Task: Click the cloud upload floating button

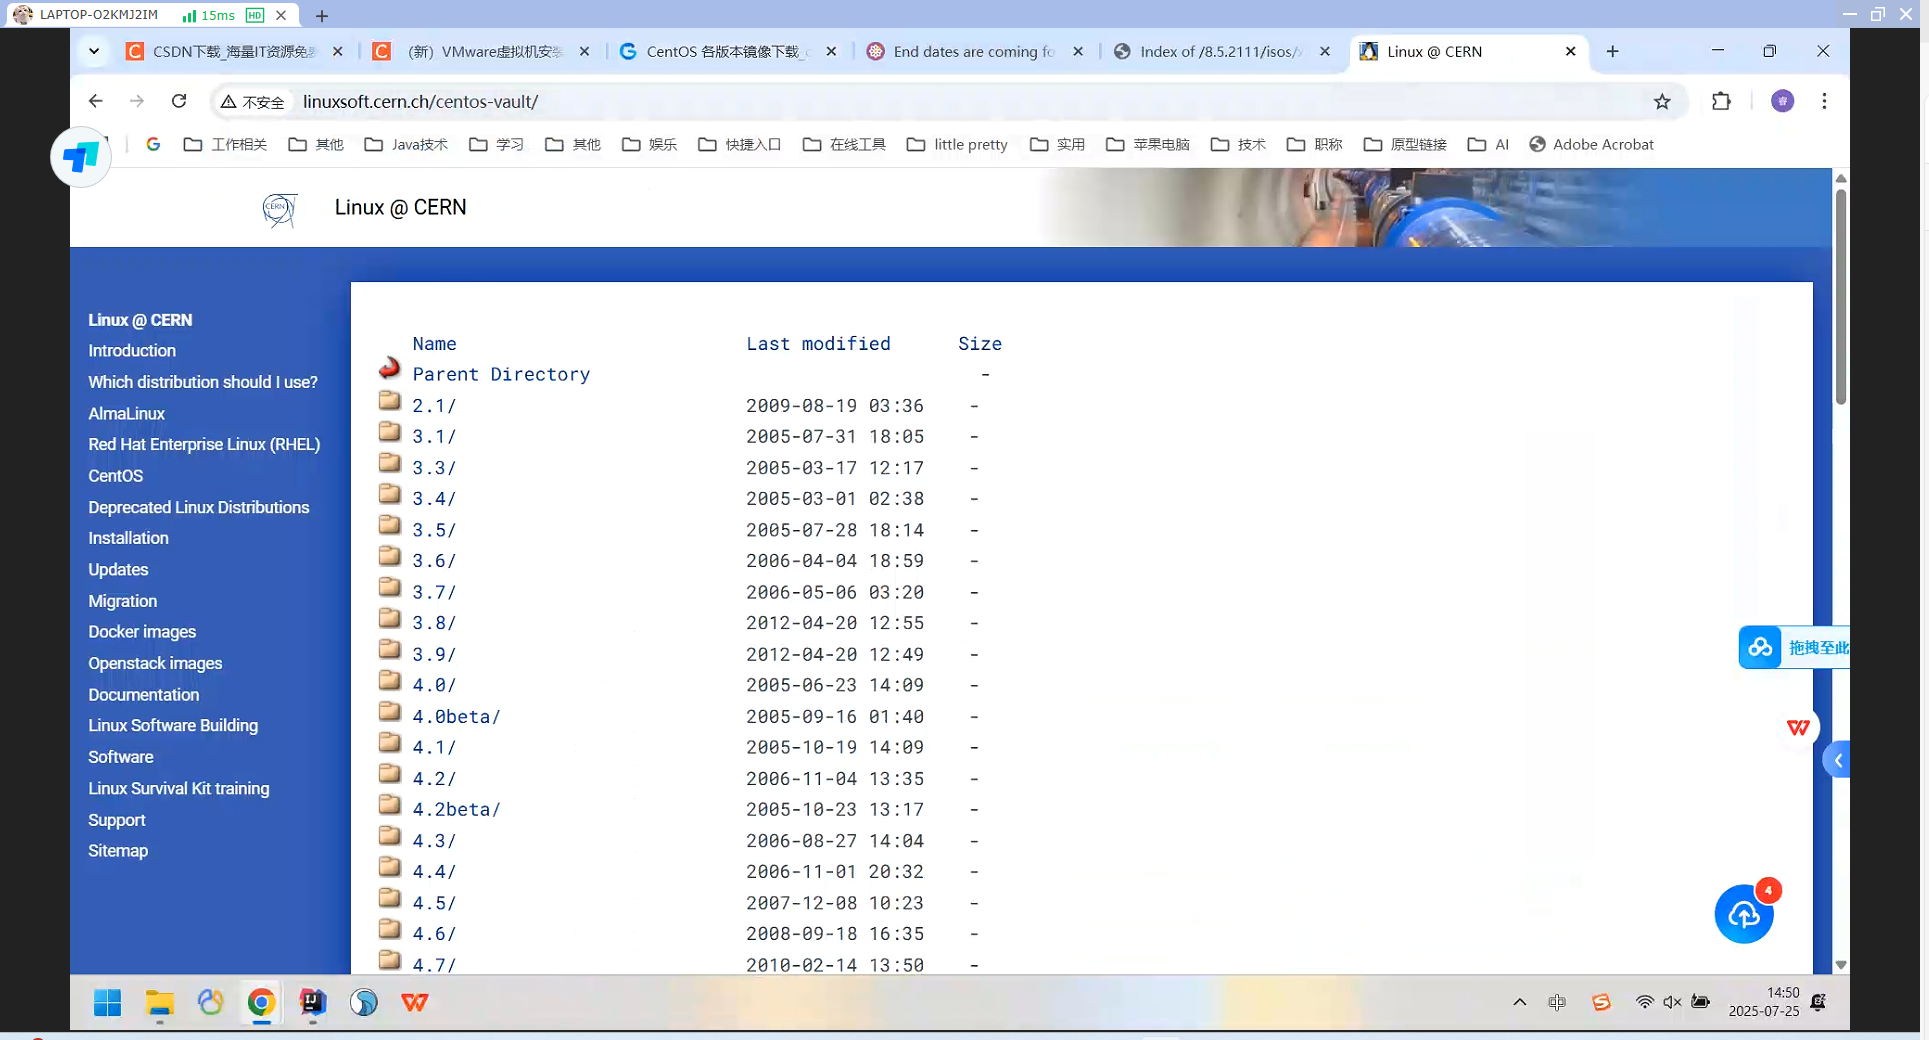Action: [x=1744, y=914]
